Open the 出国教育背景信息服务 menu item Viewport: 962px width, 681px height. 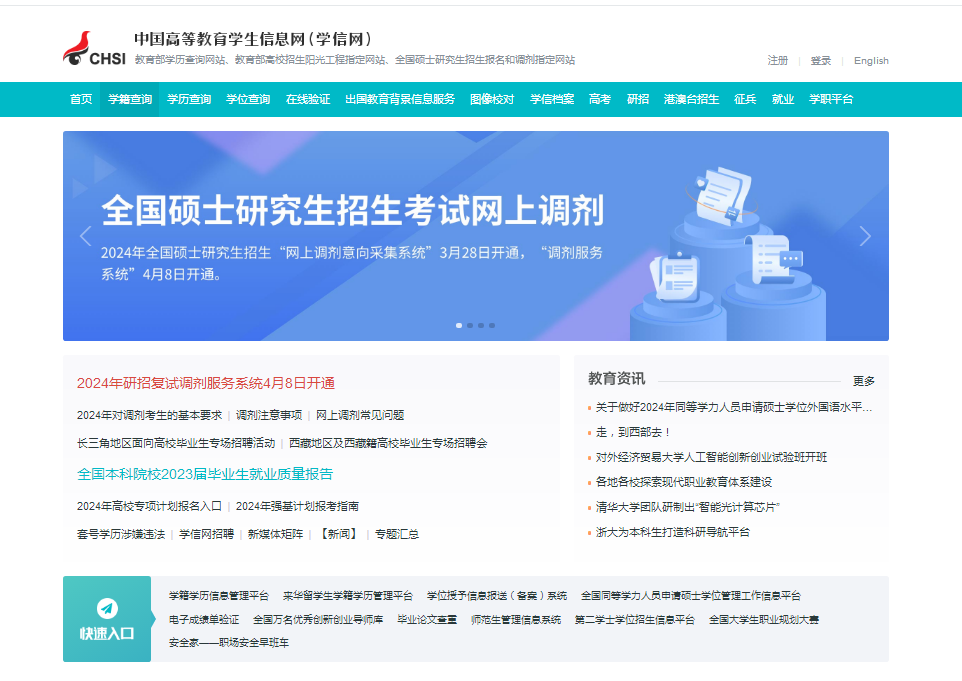coord(400,99)
